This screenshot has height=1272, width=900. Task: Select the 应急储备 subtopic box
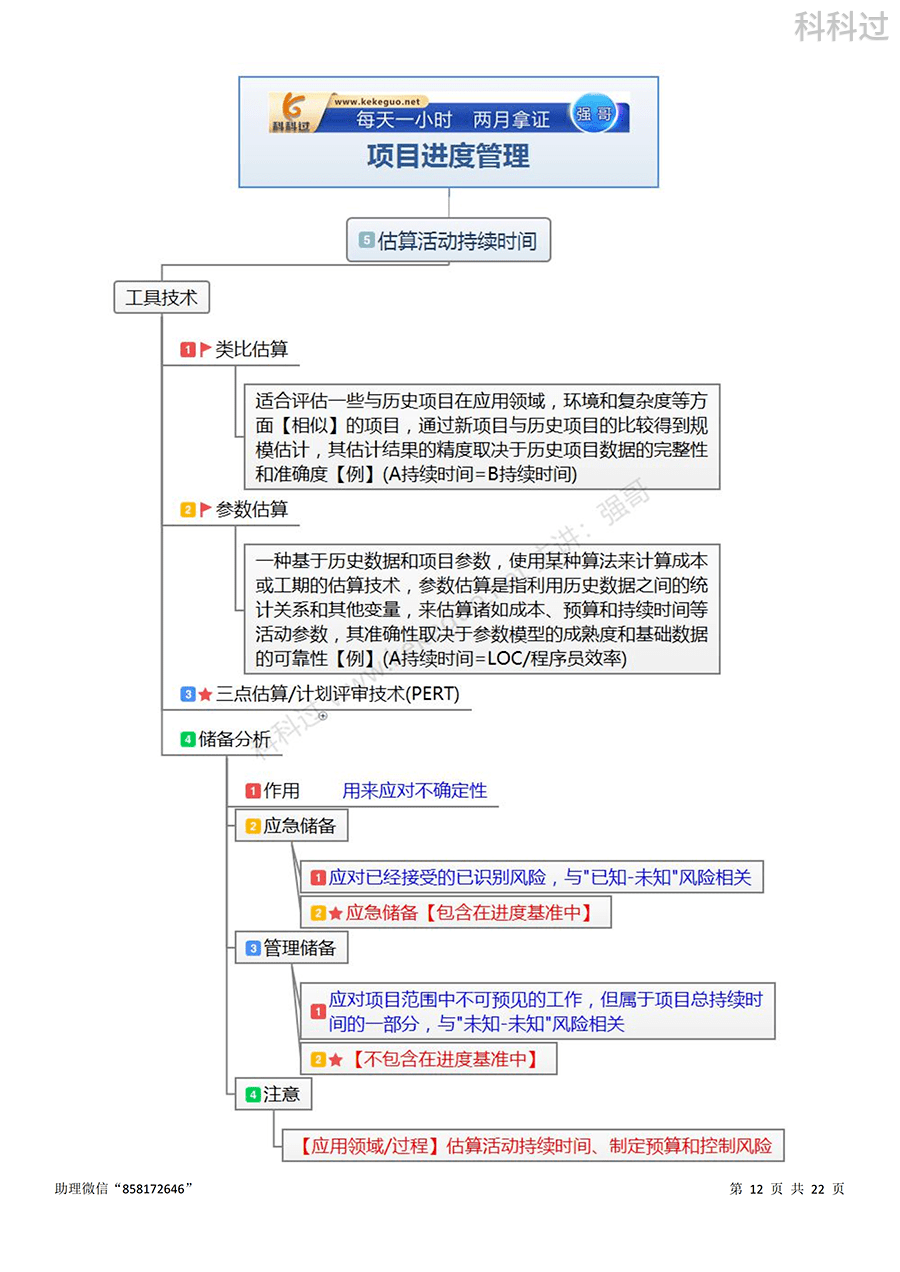291,826
